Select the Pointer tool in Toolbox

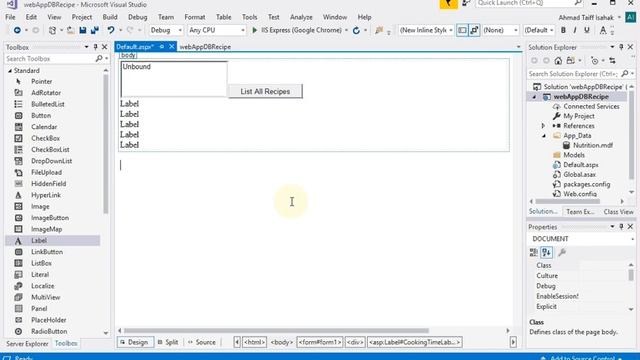point(42,81)
